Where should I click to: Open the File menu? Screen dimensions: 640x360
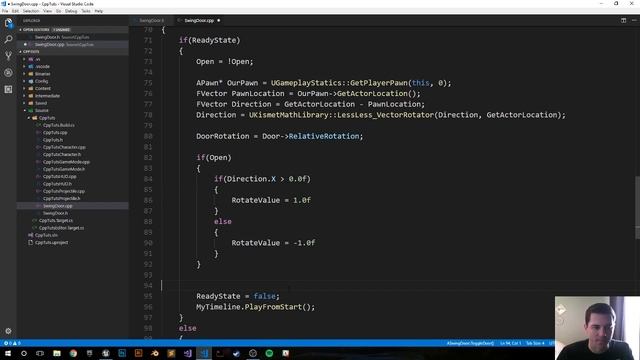tap(5, 11)
